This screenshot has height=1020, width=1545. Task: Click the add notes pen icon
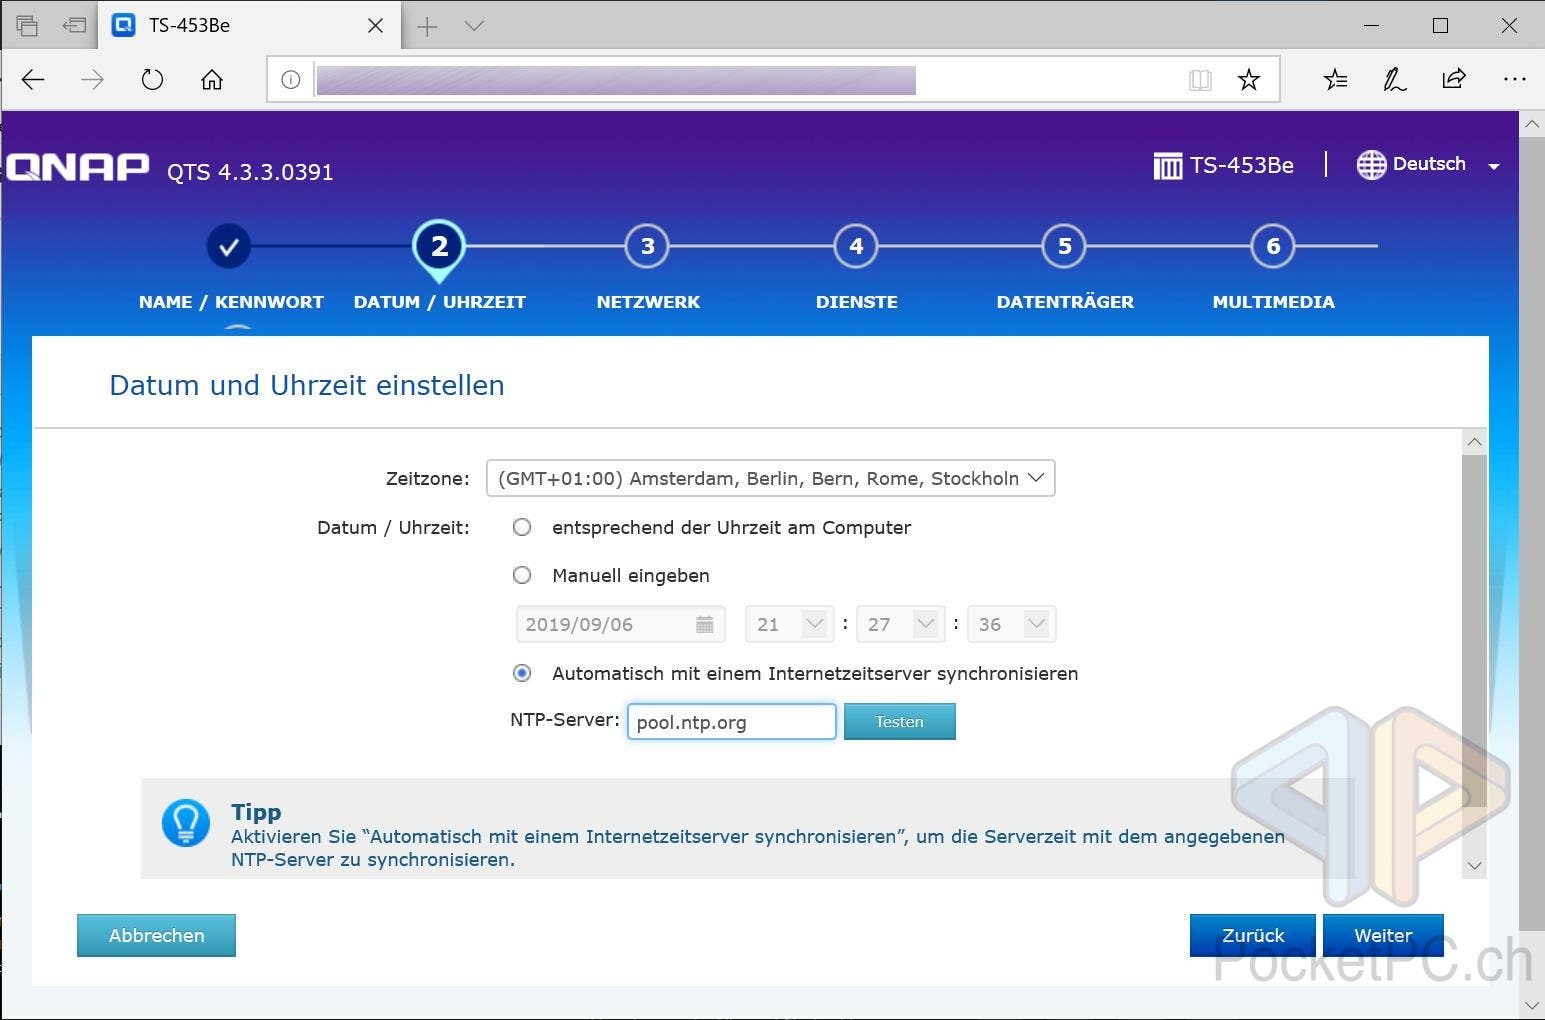[x=1394, y=80]
